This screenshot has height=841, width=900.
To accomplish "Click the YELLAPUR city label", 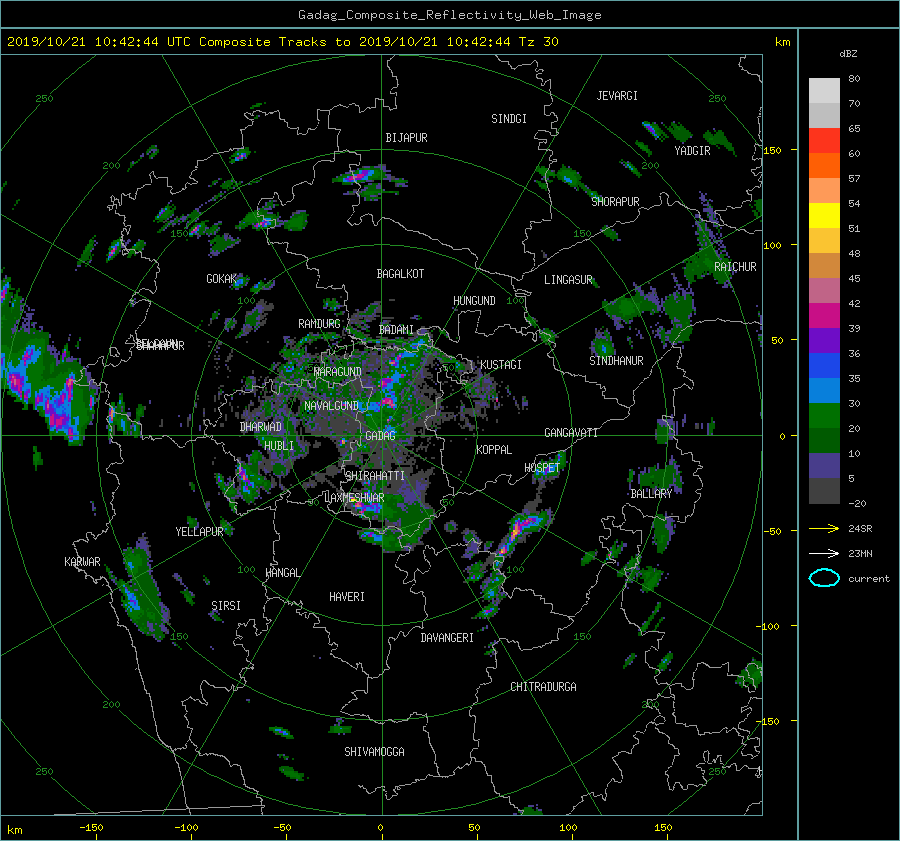I will [x=199, y=532].
